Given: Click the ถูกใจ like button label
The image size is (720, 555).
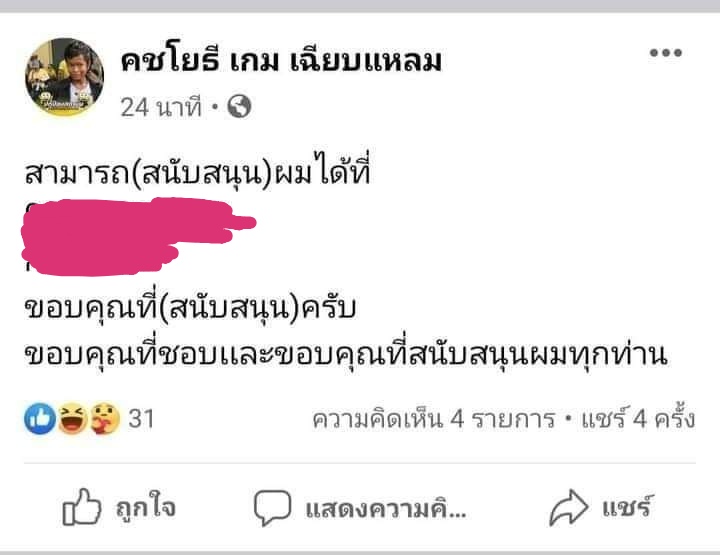Looking at the screenshot, I should 145,508.
